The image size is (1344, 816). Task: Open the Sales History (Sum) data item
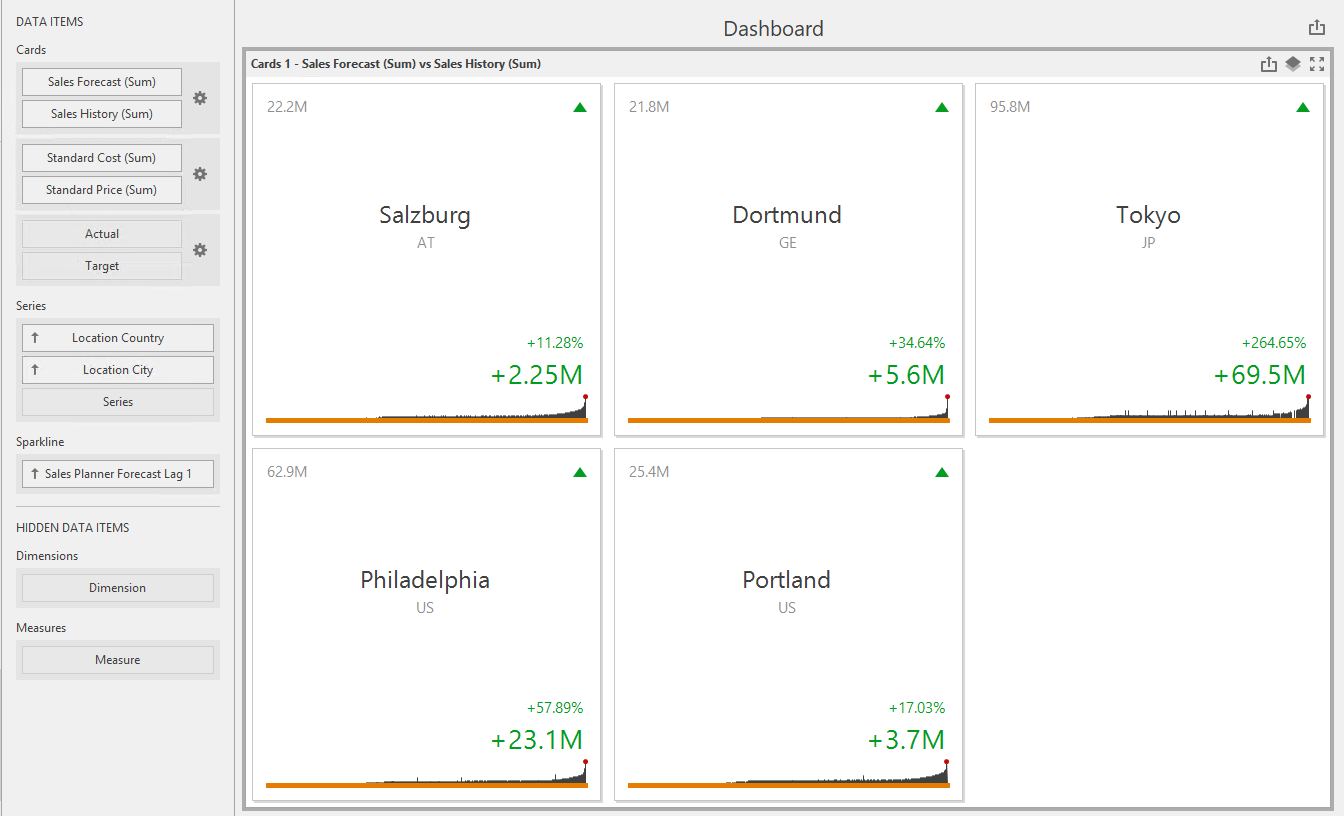click(102, 114)
